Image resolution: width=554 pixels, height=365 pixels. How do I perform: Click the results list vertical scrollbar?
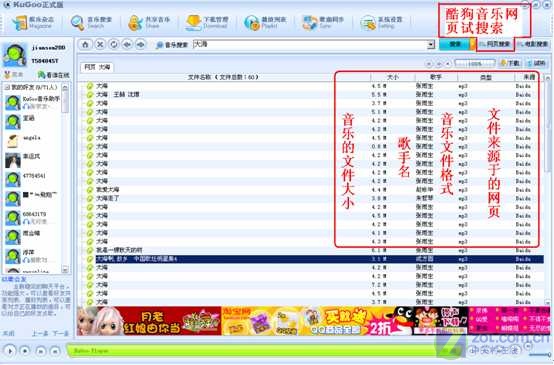[x=548, y=190]
